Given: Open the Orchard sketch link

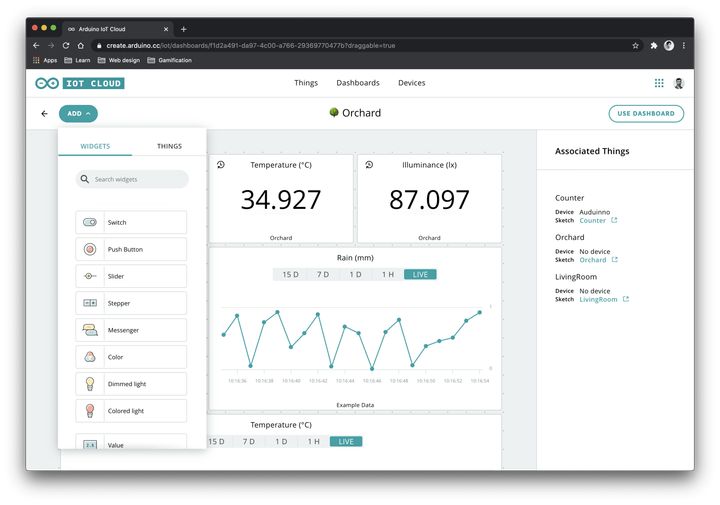Looking at the screenshot, I should coord(593,260).
